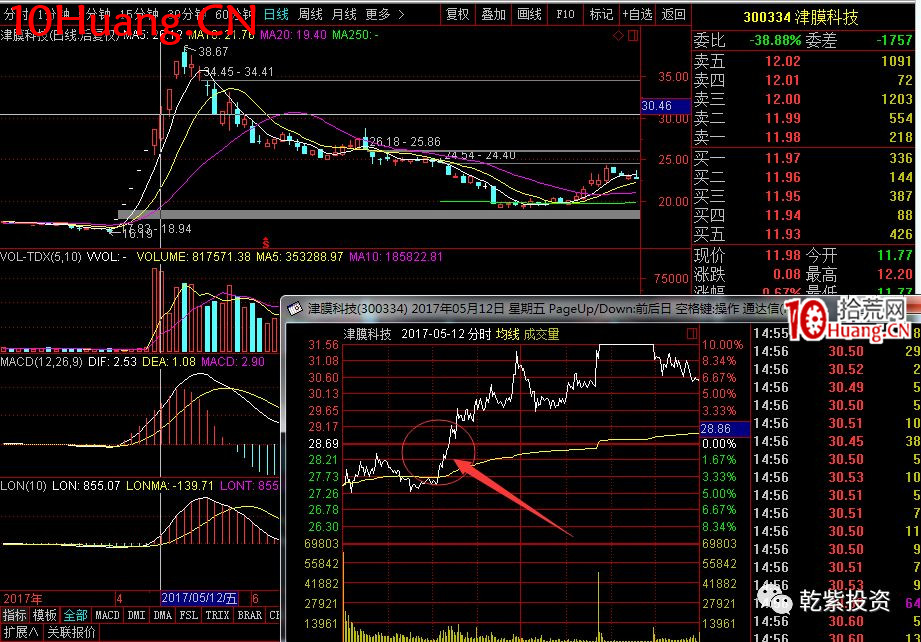The width and height of the screenshot is (921, 642).
Task: Click the red window-layout icon beside the diamond
Action: click(x=633, y=36)
